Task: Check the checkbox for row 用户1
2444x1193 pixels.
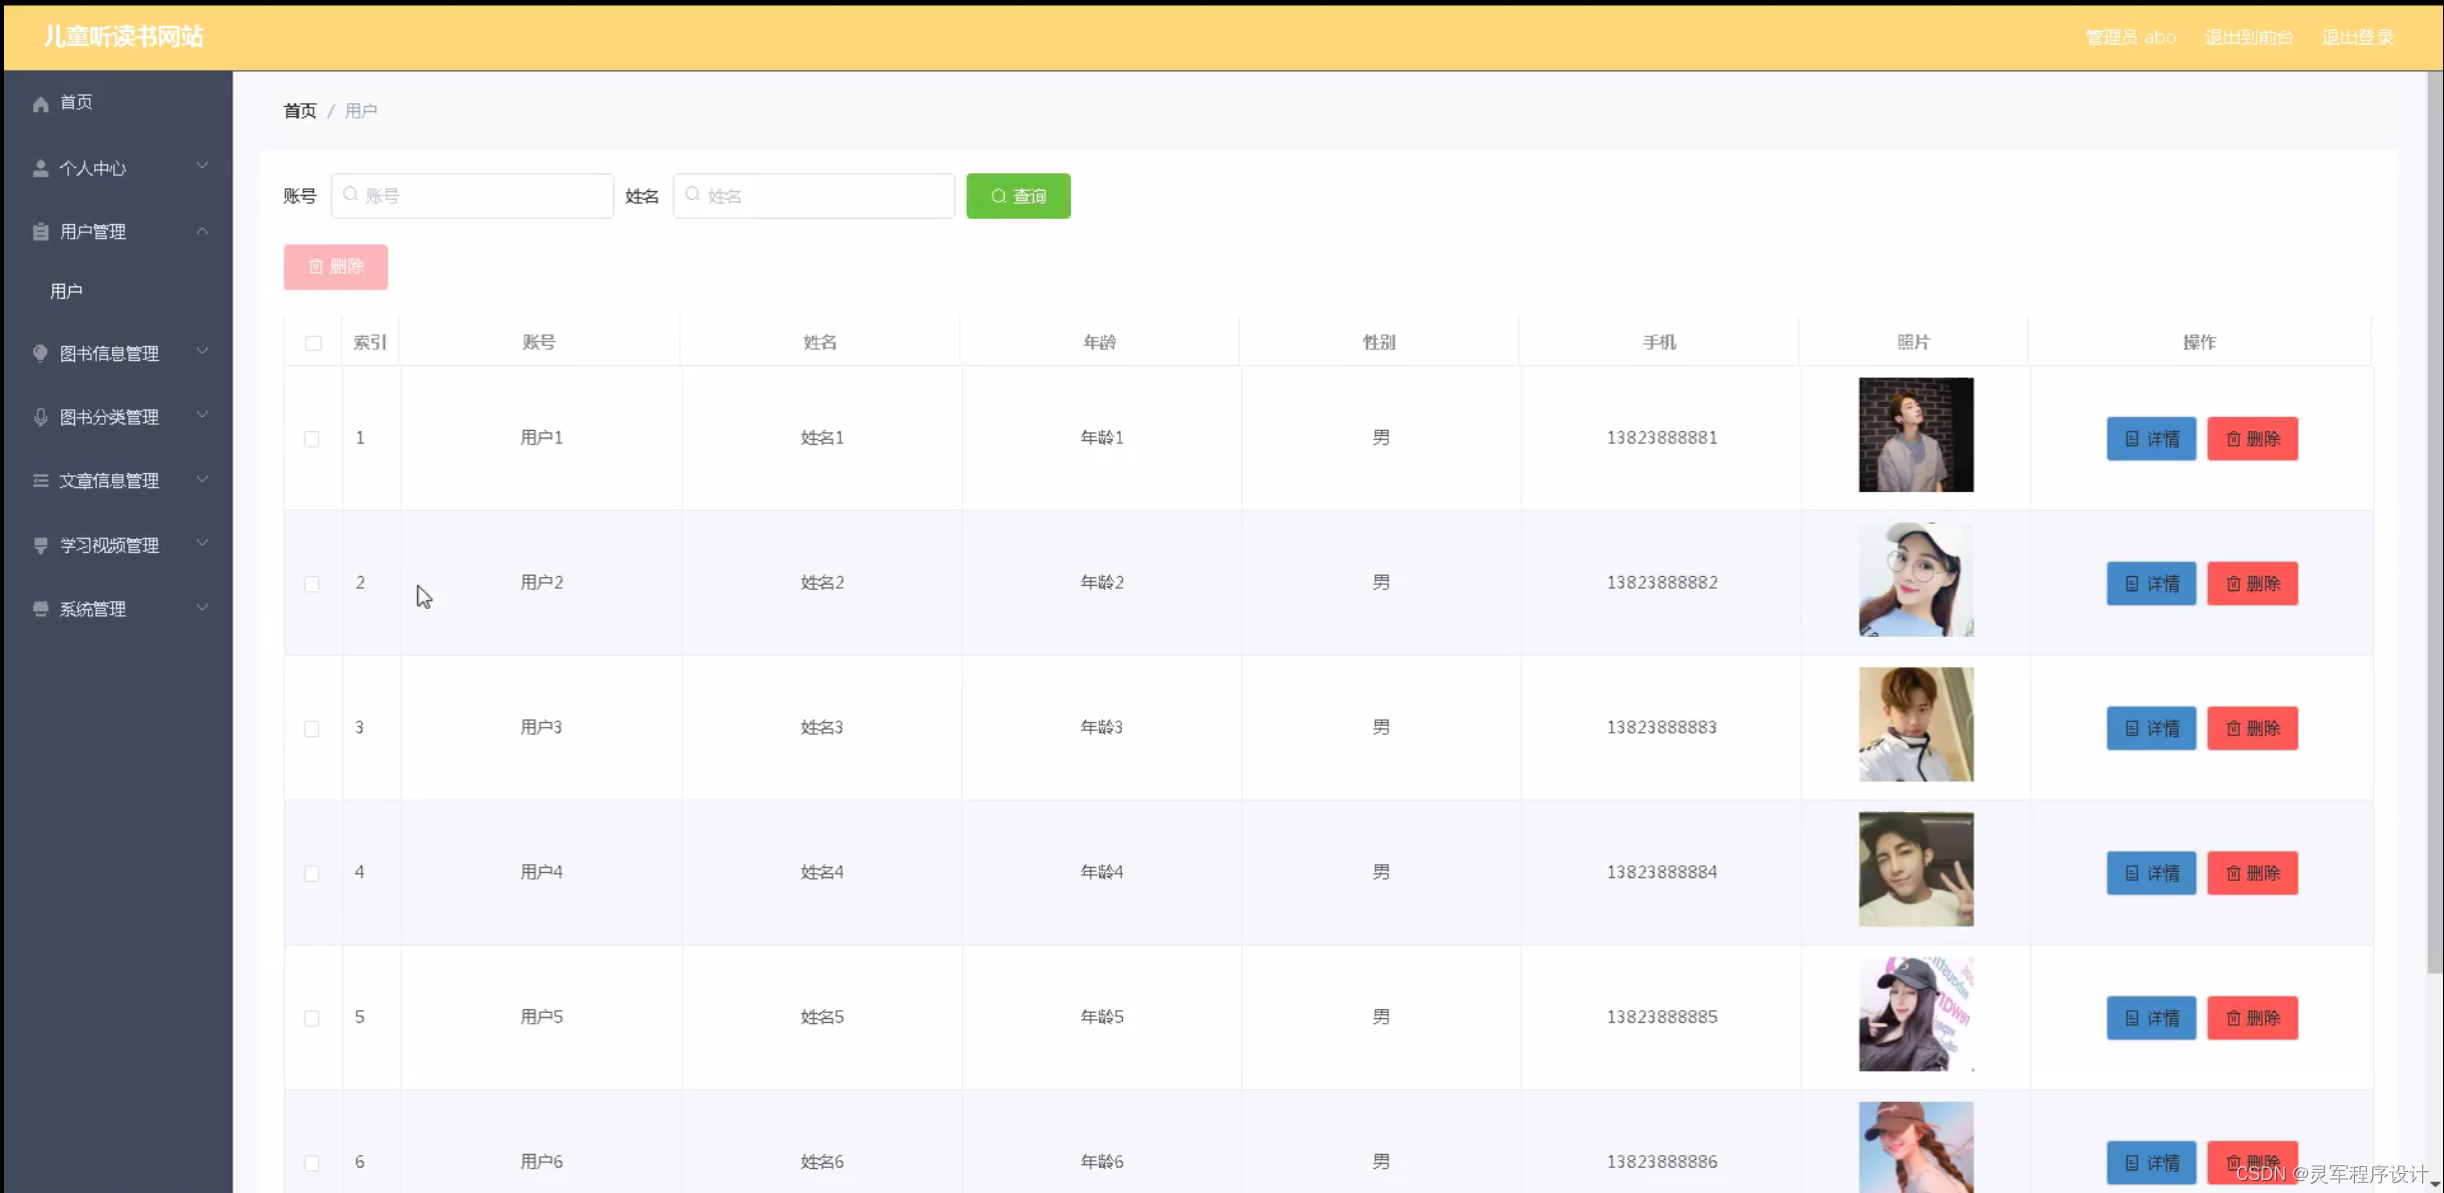Action: click(312, 439)
